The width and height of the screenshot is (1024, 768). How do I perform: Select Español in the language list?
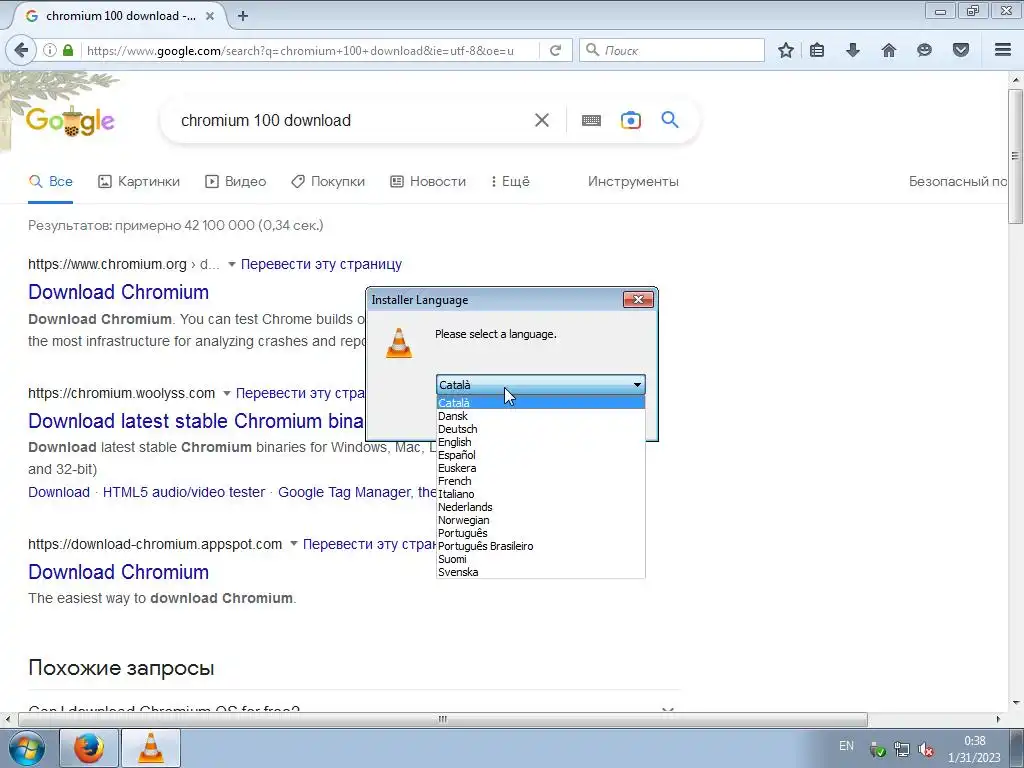tap(541, 455)
